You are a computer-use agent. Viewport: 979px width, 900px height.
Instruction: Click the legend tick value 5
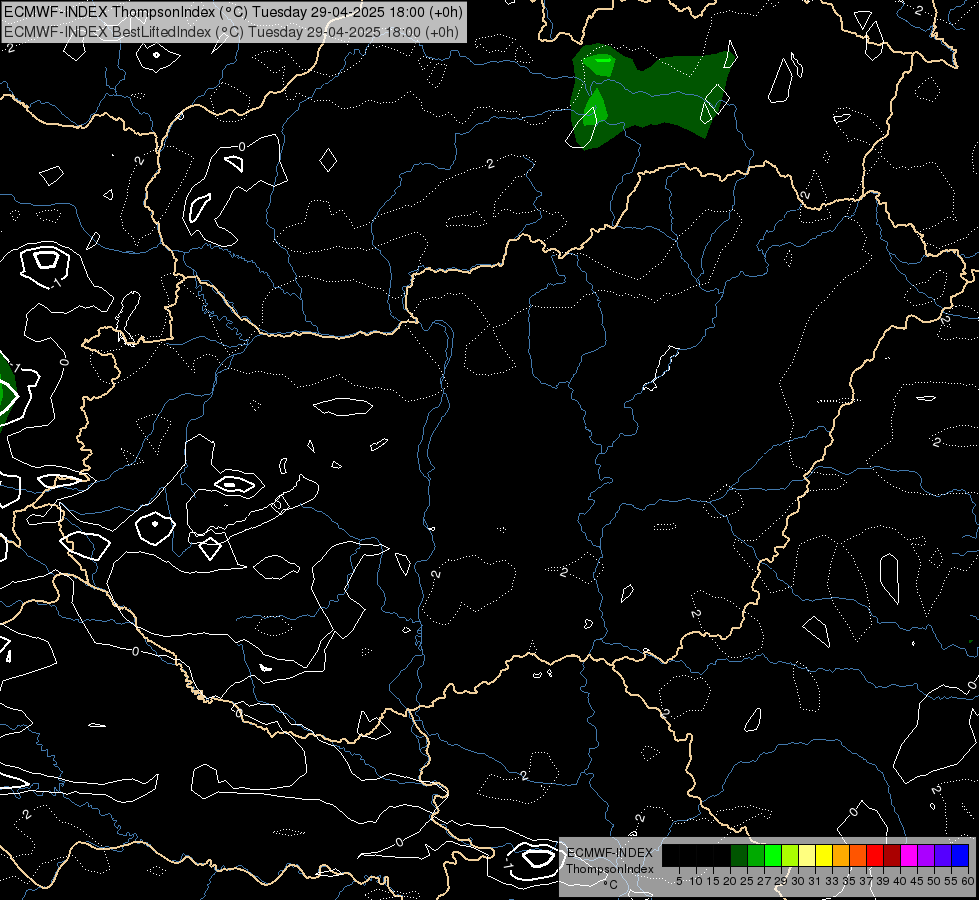(679, 881)
